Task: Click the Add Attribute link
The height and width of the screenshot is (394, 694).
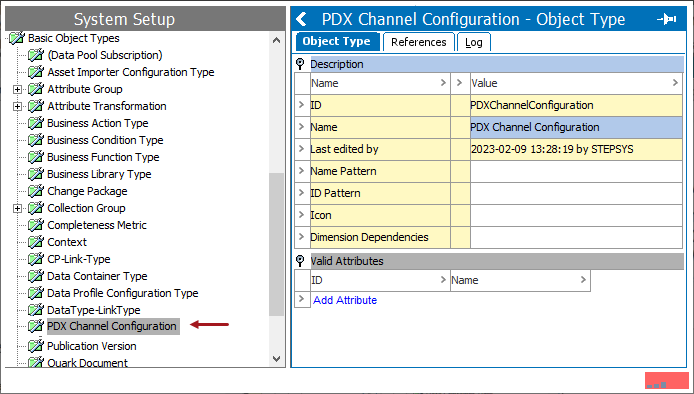Action: (345, 300)
